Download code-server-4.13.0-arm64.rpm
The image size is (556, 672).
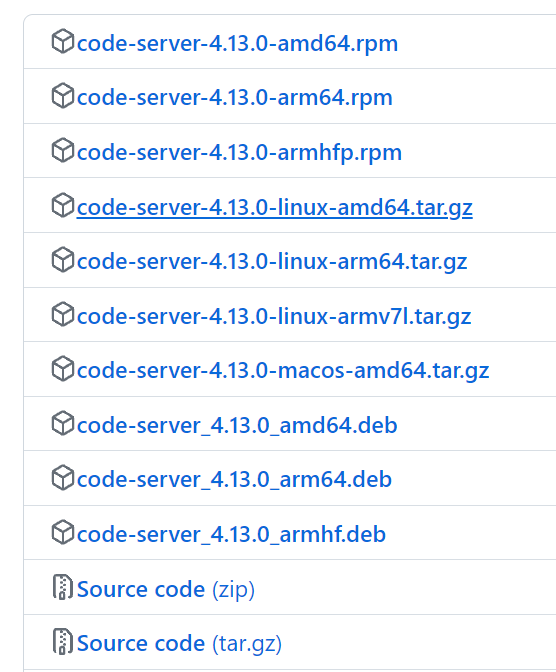(x=234, y=97)
